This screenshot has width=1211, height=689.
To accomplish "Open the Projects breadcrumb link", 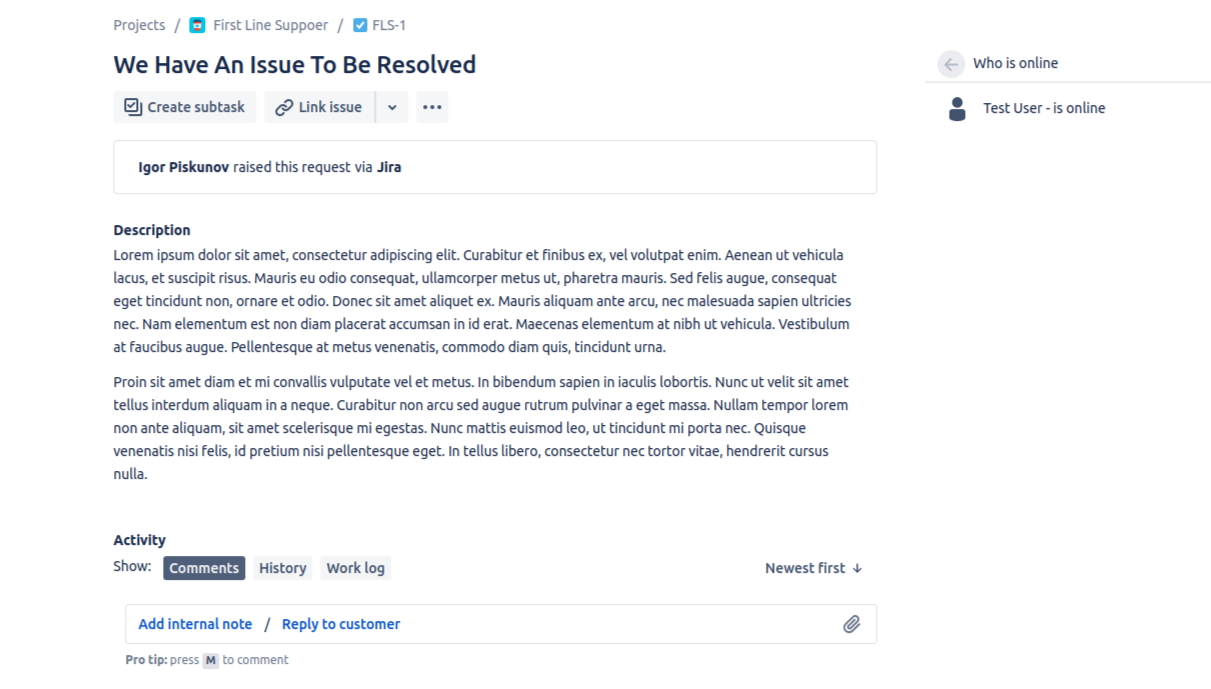I will [139, 25].
